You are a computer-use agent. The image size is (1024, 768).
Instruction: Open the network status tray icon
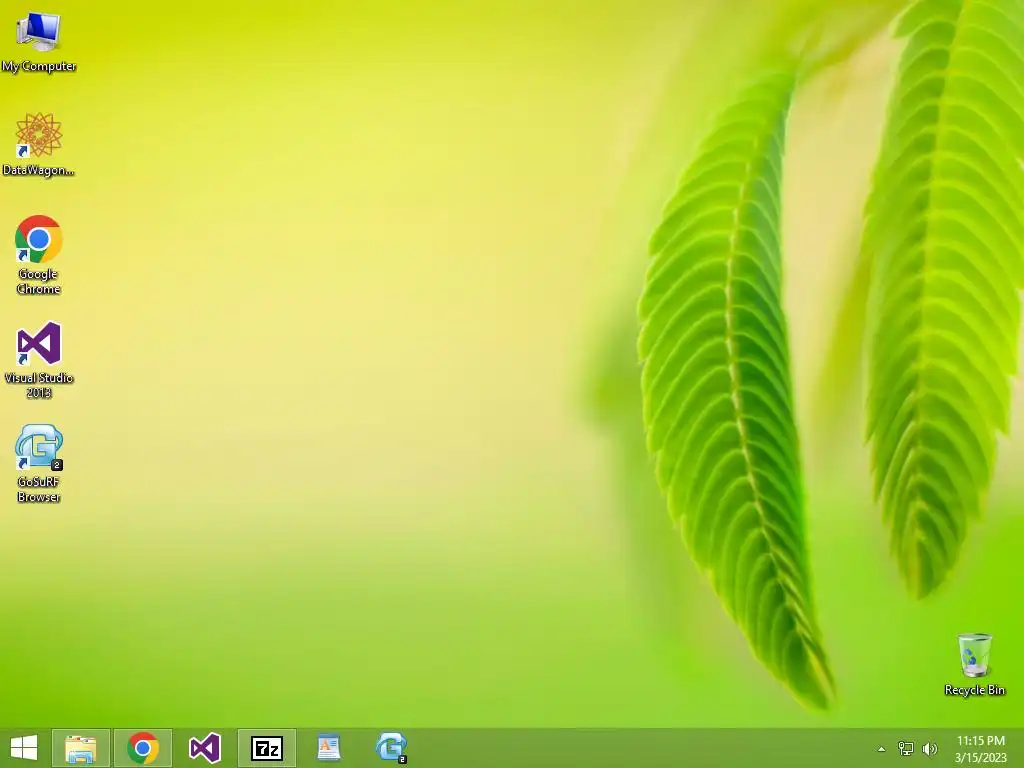[x=906, y=749]
